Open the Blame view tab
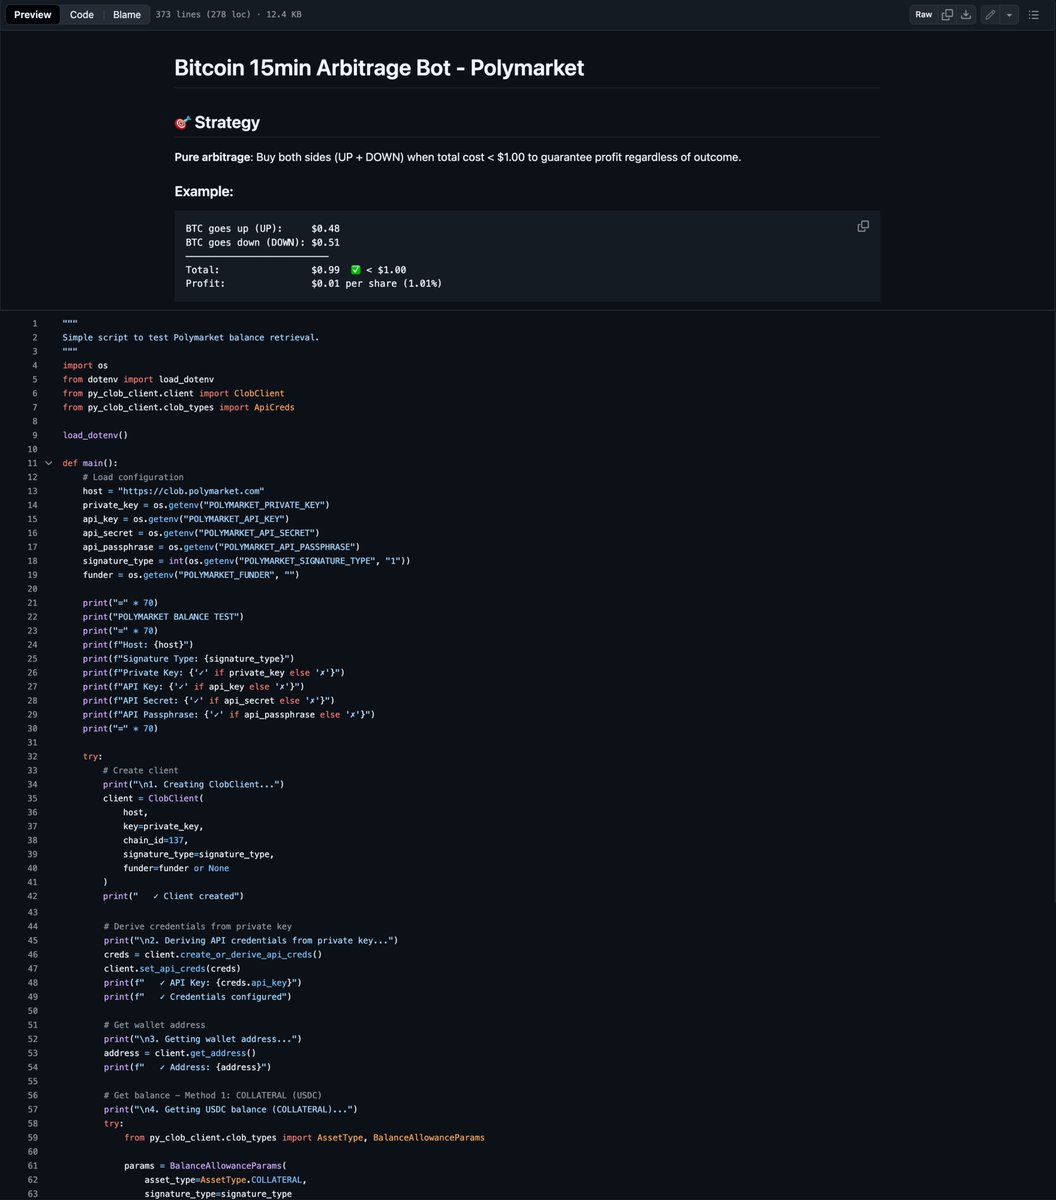 [x=127, y=15]
